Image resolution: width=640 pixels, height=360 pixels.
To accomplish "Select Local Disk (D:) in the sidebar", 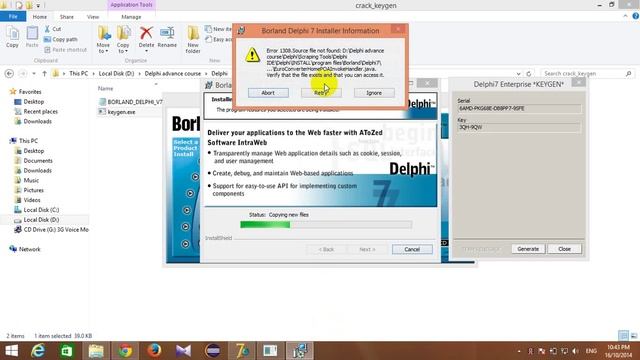I will pos(41,220).
